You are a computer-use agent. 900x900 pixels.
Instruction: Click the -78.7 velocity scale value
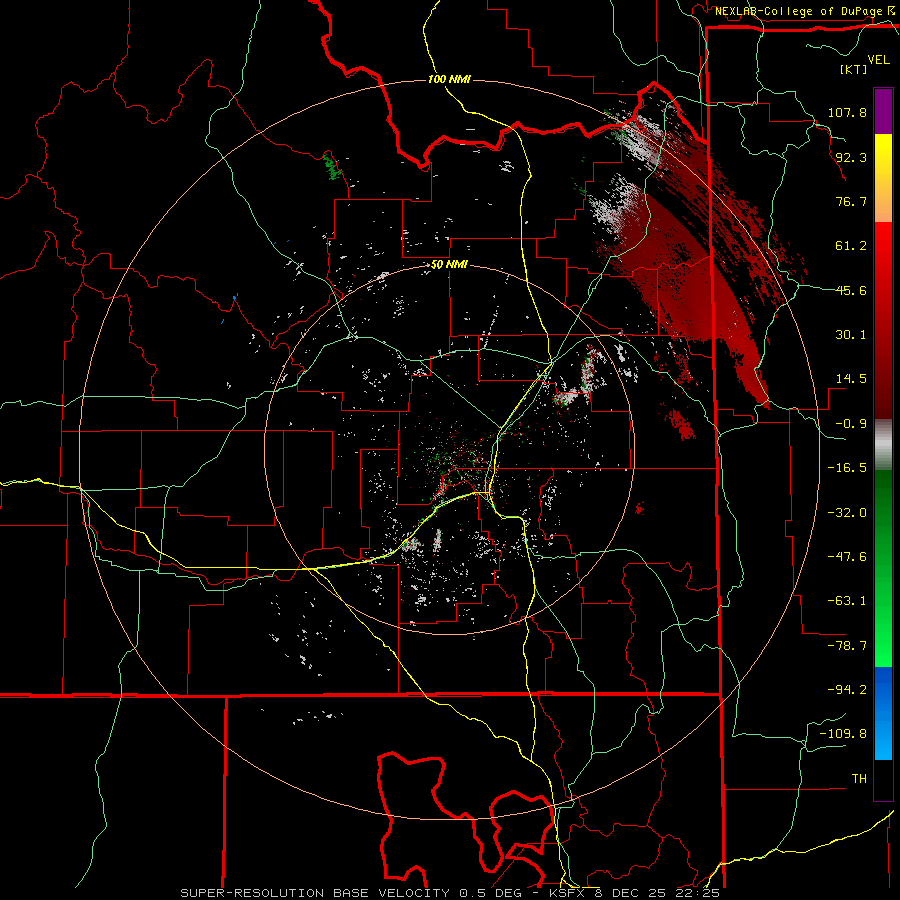coord(847,646)
